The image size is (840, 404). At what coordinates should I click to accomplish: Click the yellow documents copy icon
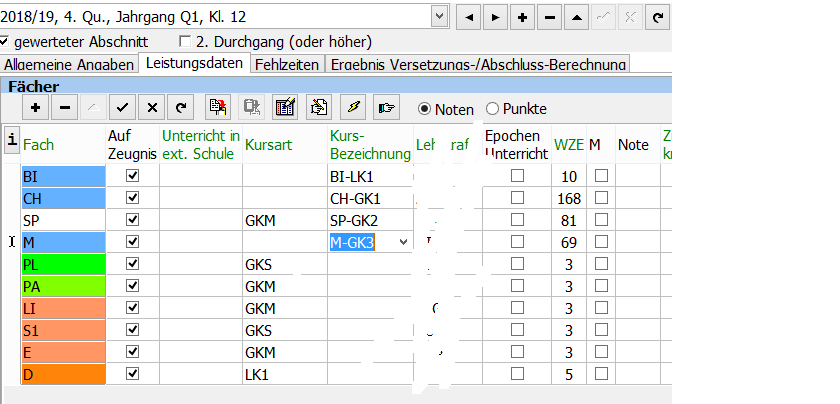319,108
